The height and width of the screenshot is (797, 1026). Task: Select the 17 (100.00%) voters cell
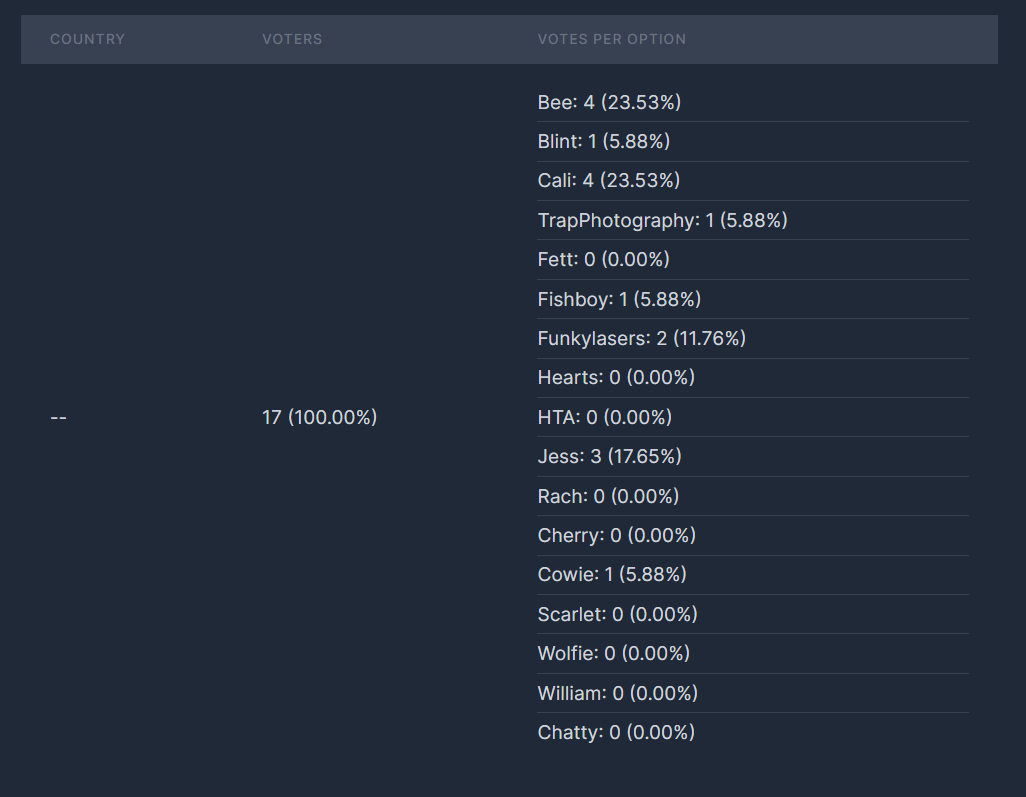coord(319,418)
